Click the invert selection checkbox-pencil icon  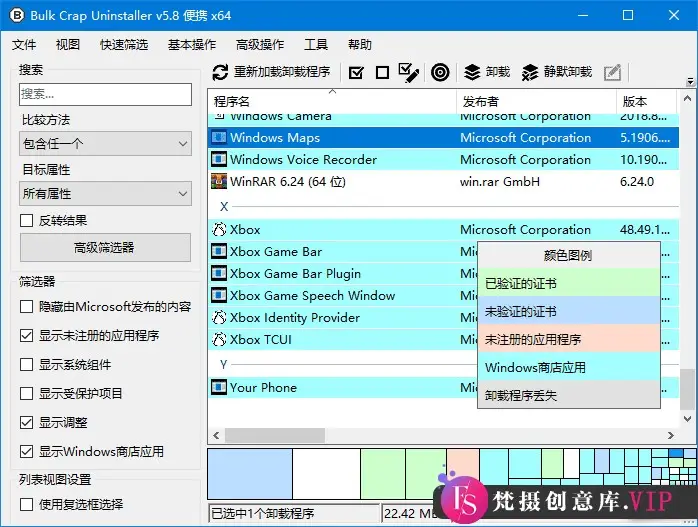(409, 72)
